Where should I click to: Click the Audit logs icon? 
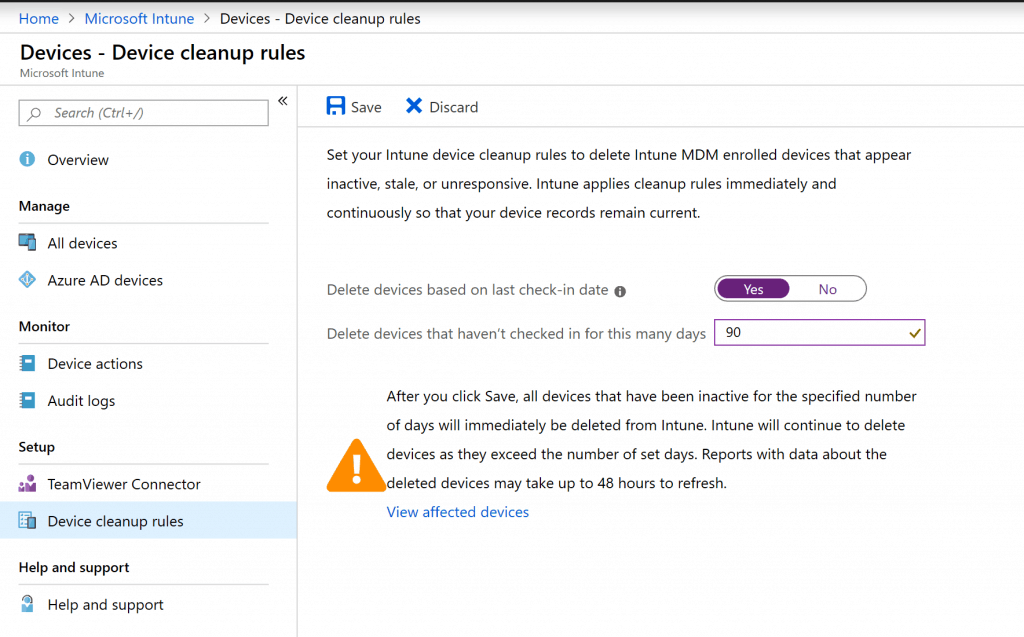[x=27, y=400]
